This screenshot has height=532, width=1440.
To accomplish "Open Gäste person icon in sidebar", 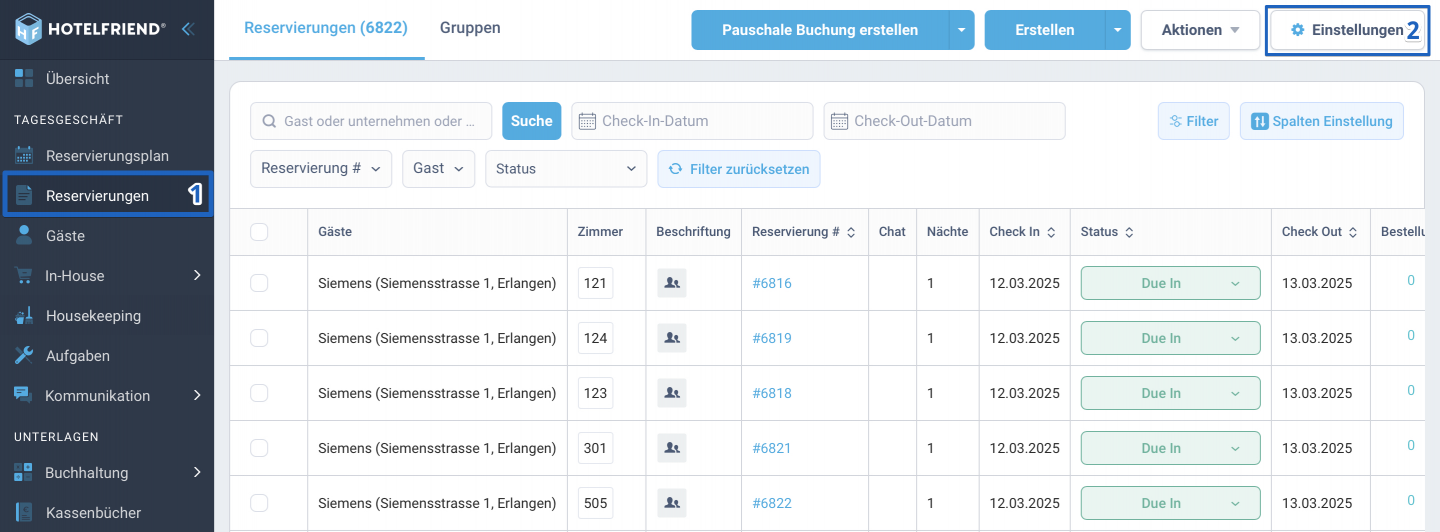I will coord(24,236).
